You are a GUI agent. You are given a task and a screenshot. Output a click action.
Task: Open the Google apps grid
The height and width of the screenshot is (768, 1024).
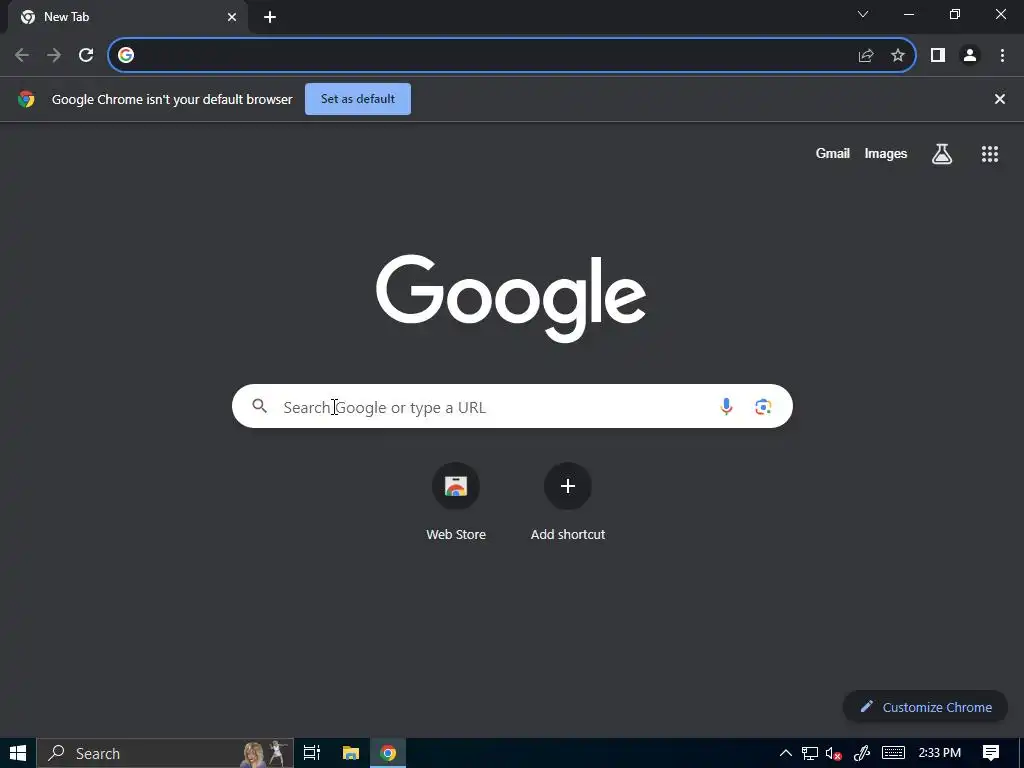click(x=990, y=153)
